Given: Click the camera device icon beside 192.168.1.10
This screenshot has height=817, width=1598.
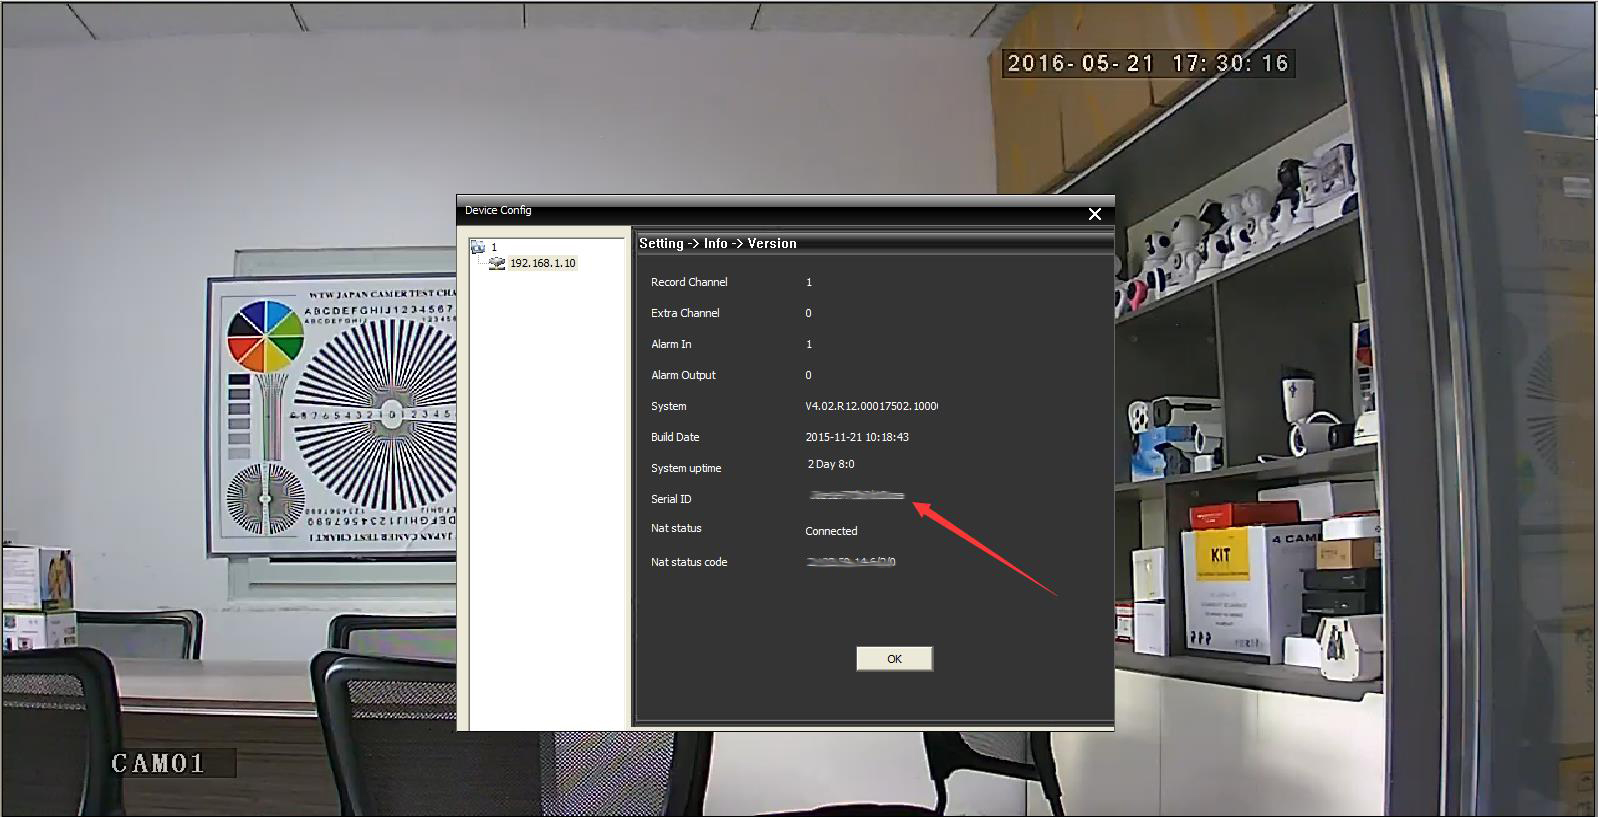Looking at the screenshot, I should [x=497, y=263].
